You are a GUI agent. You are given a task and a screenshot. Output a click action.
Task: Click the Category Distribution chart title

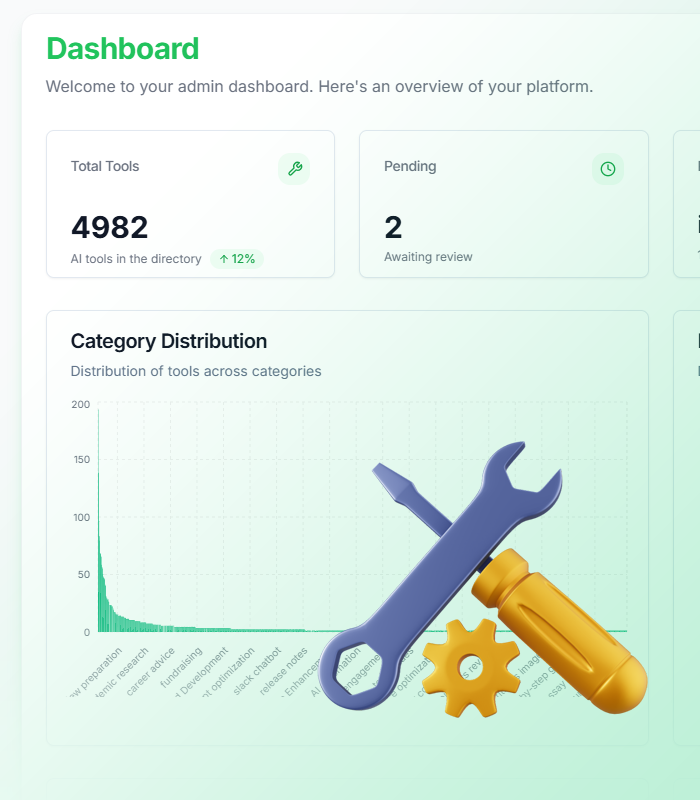[168, 341]
